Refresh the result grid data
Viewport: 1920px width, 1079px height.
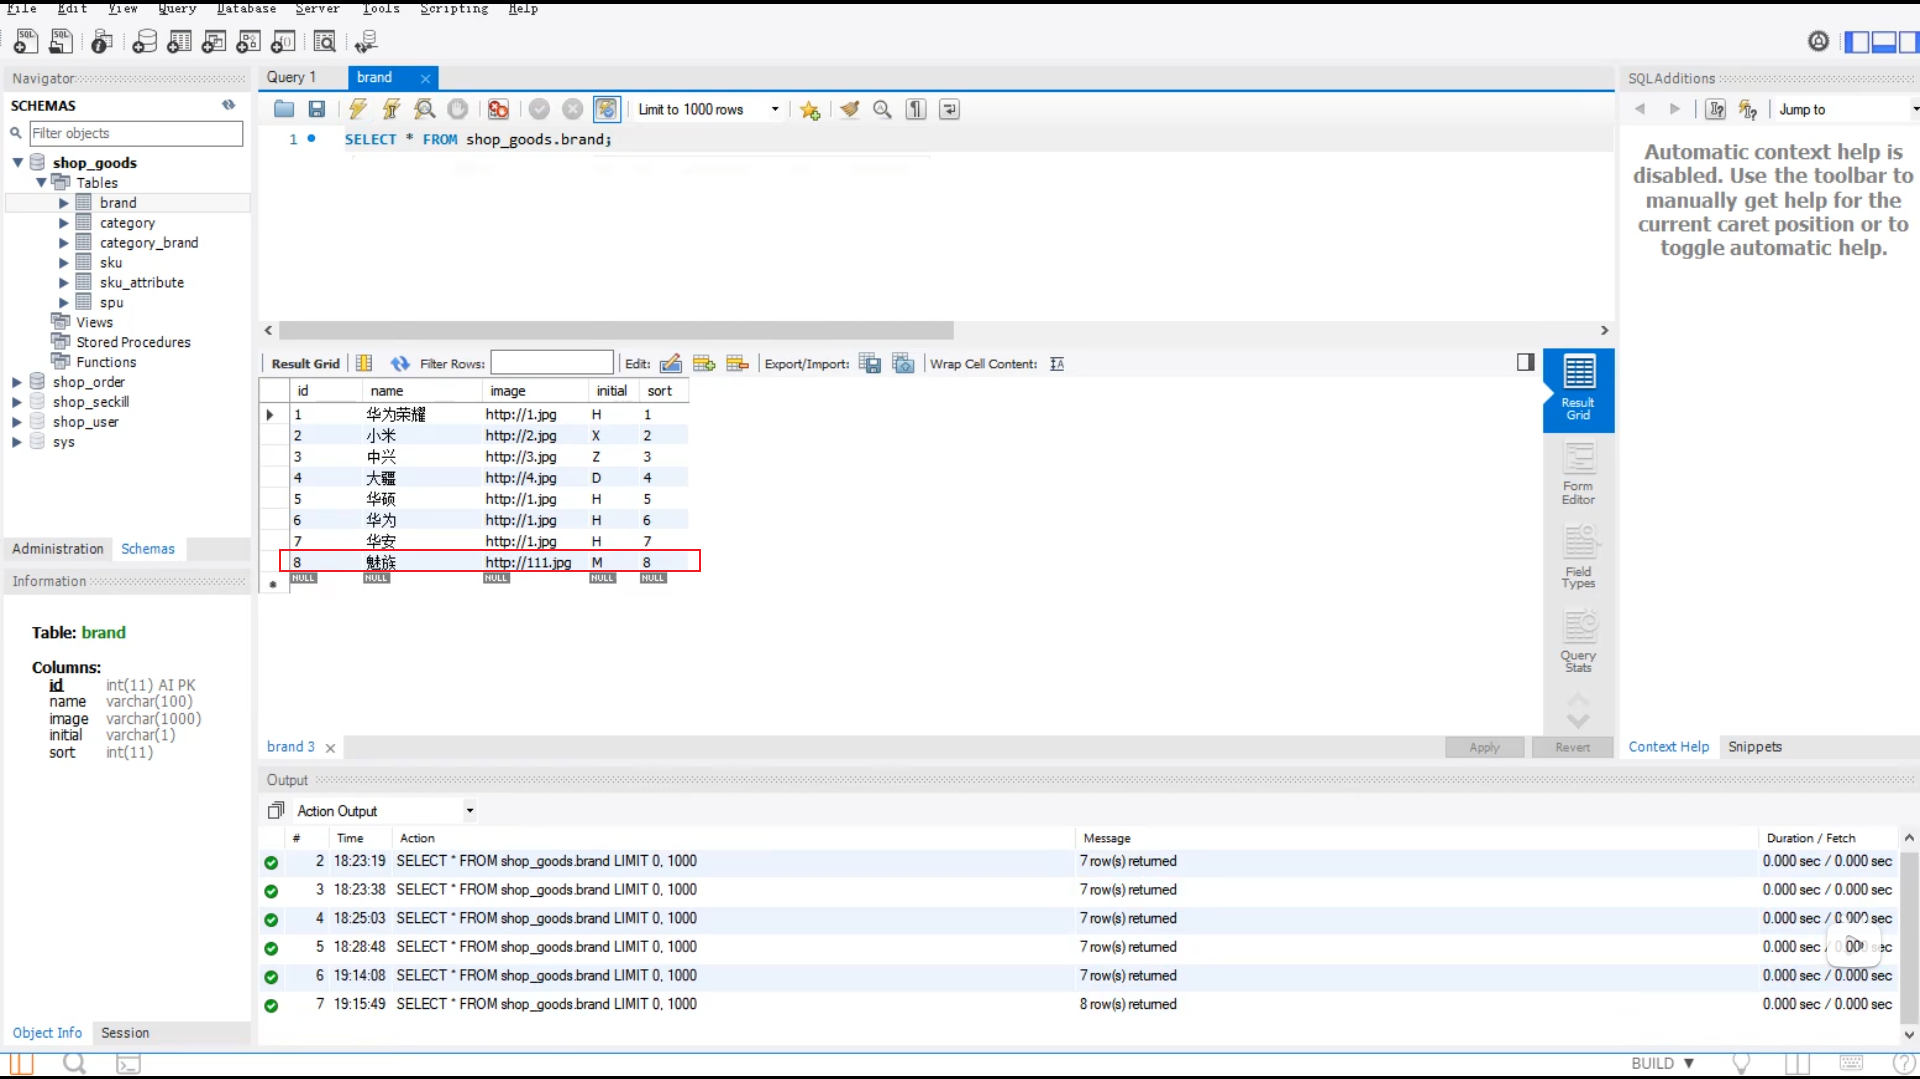400,364
